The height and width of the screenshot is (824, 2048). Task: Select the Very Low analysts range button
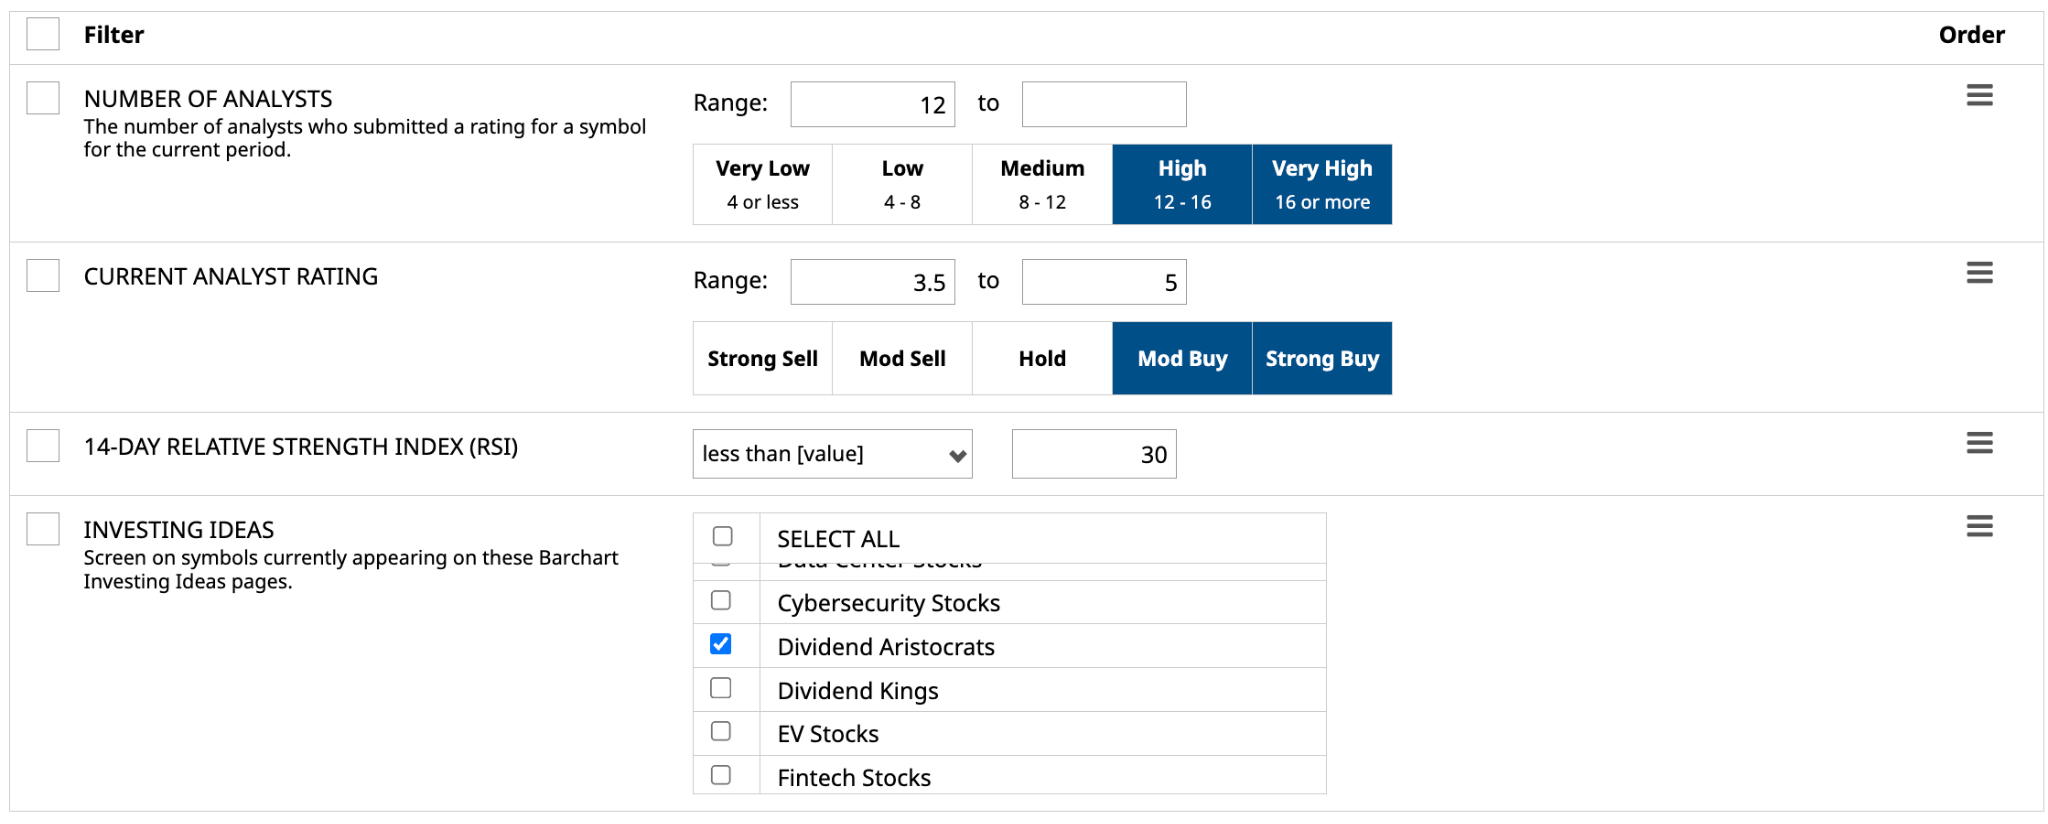pyautogui.click(x=762, y=184)
